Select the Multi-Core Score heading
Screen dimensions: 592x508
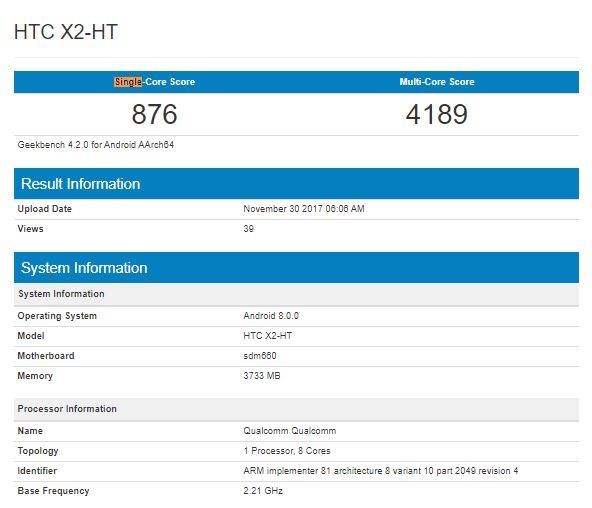coord(437,82)
